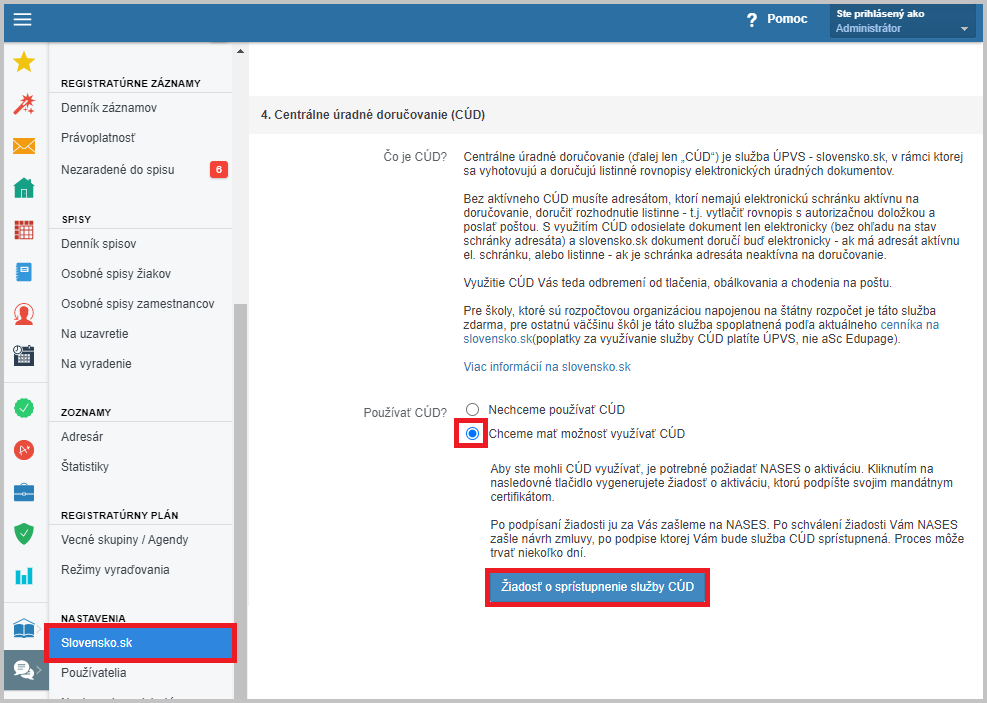Click the "NASTAVENIA" section header
The image size is (987, 703).
[93, 619]
